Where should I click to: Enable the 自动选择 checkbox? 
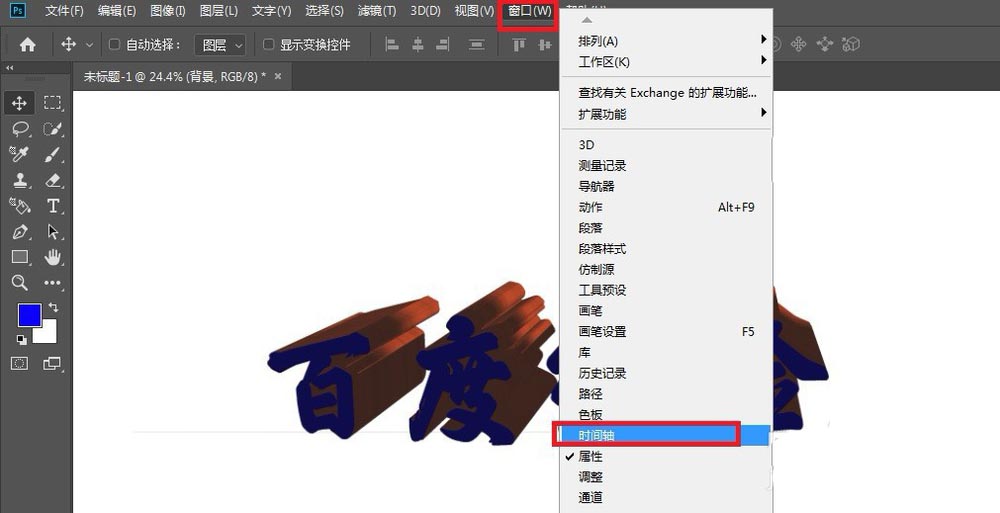(114, 44)
